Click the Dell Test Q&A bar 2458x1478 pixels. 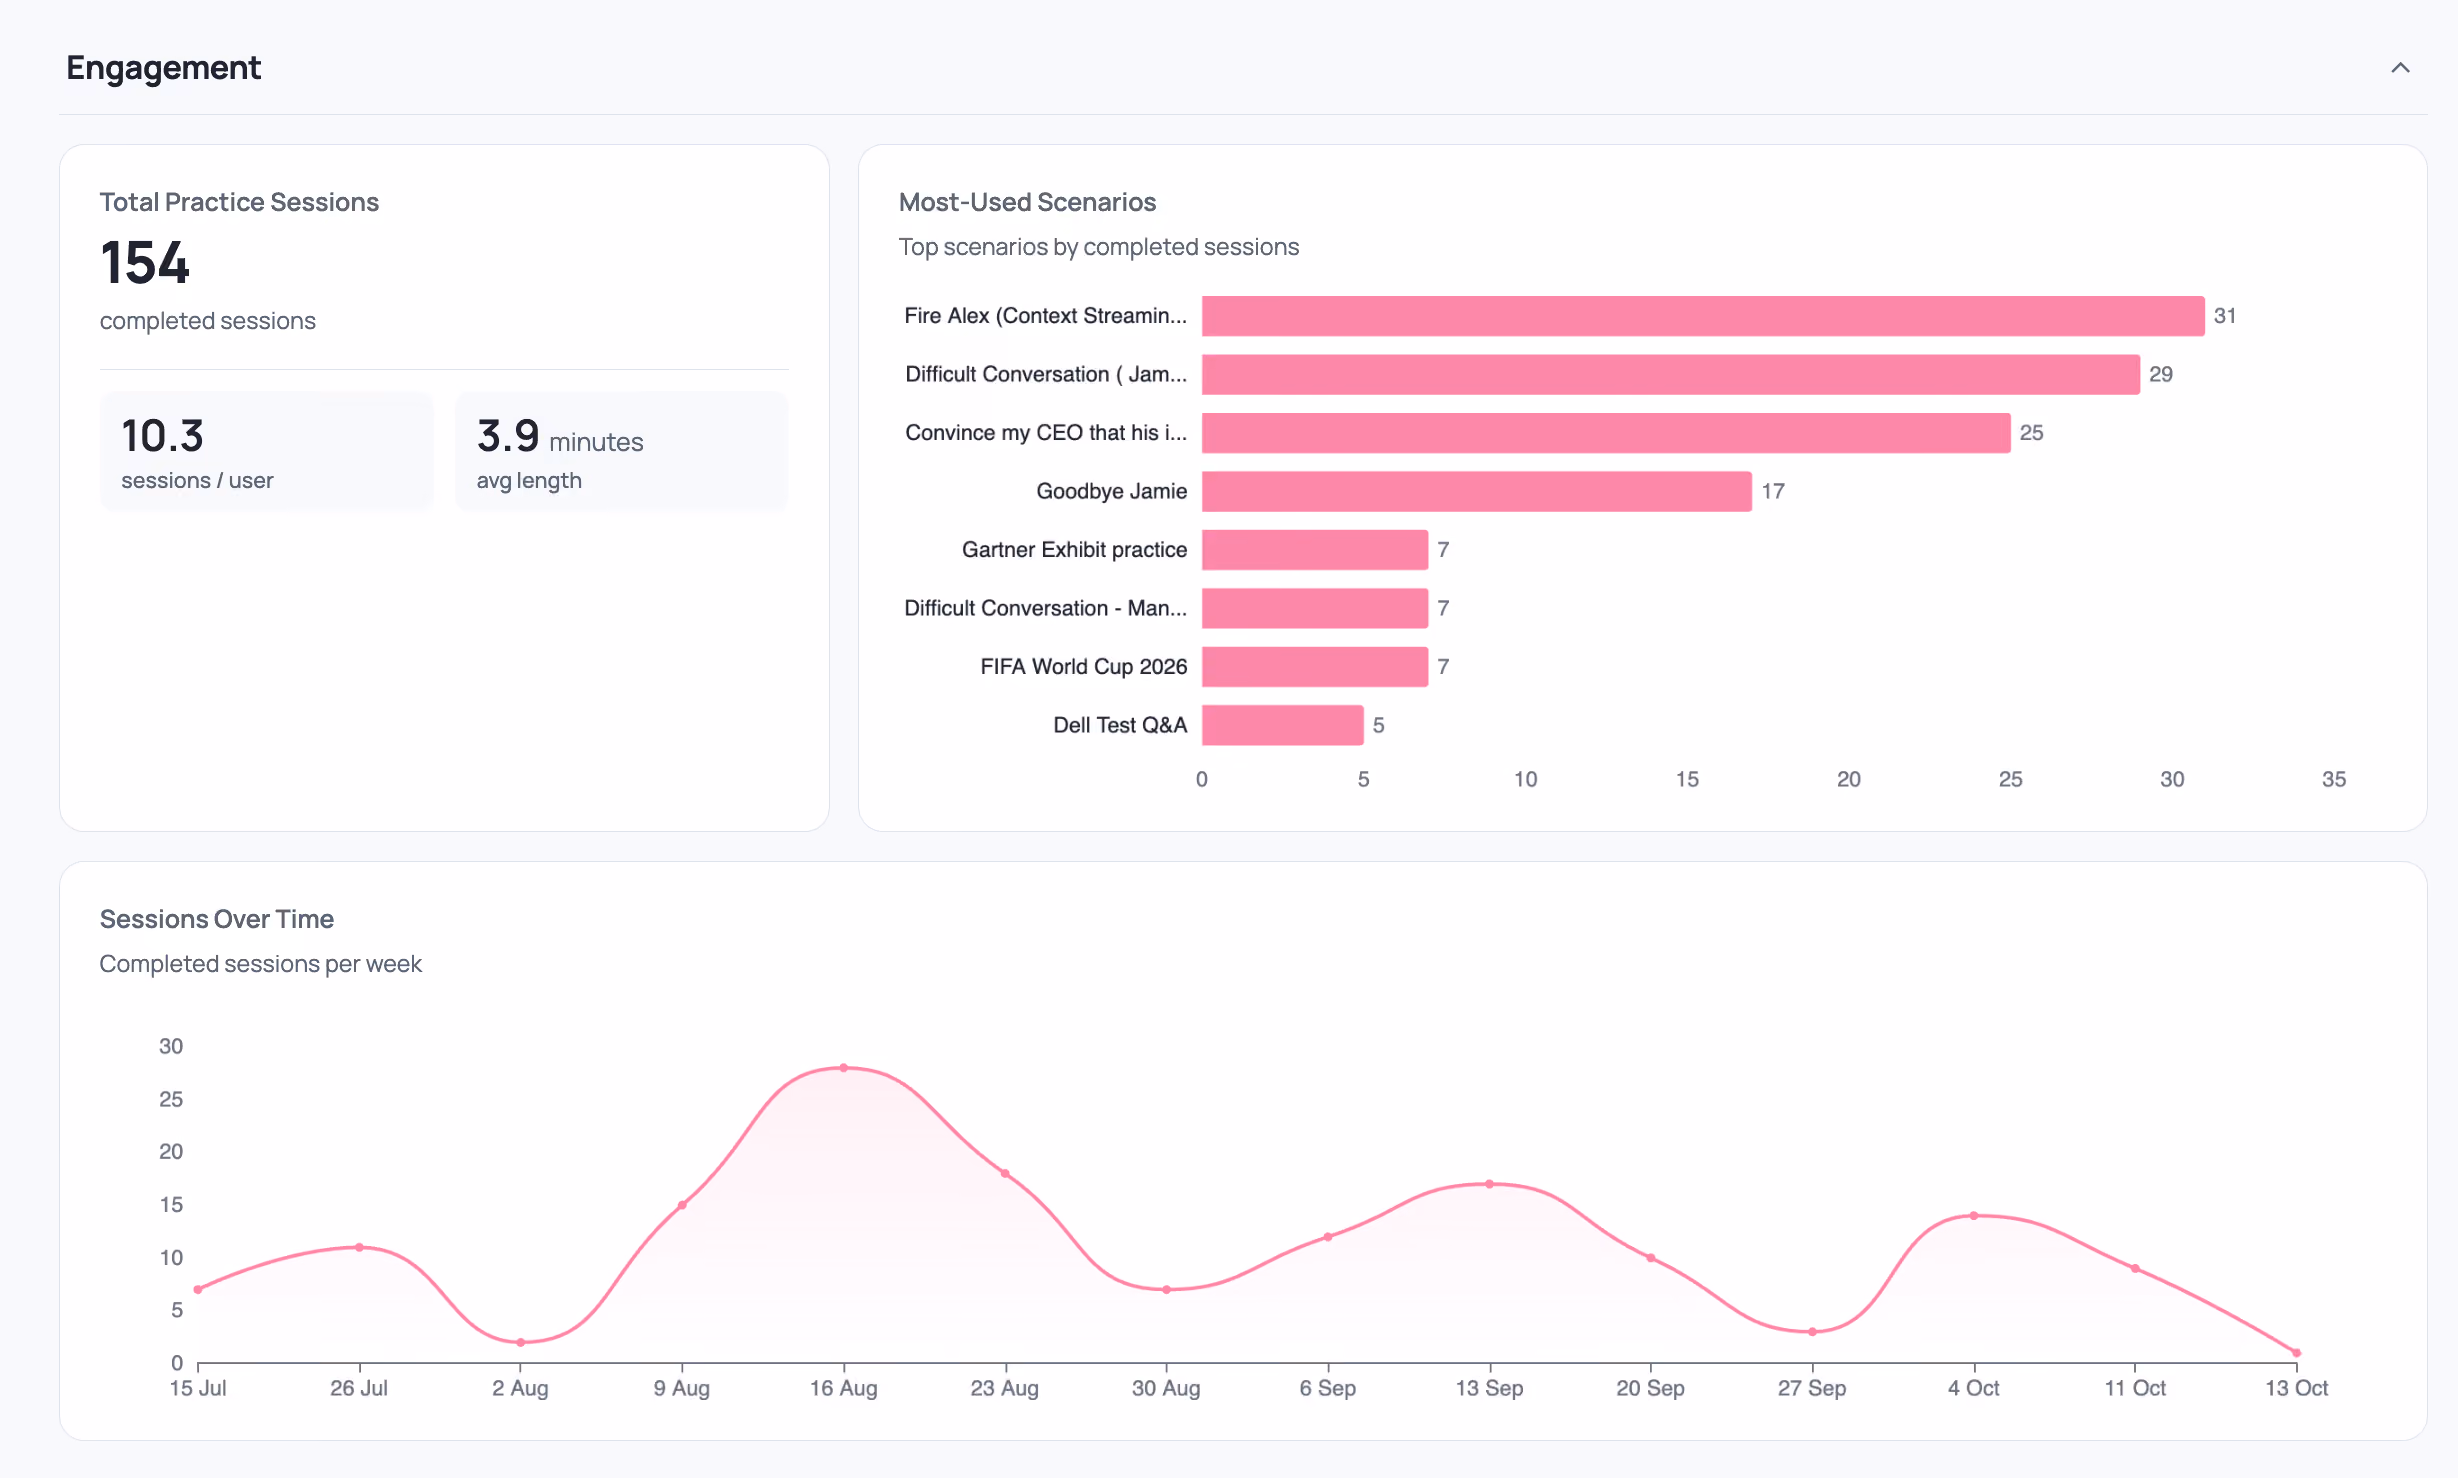click(x=1283, y=725)
